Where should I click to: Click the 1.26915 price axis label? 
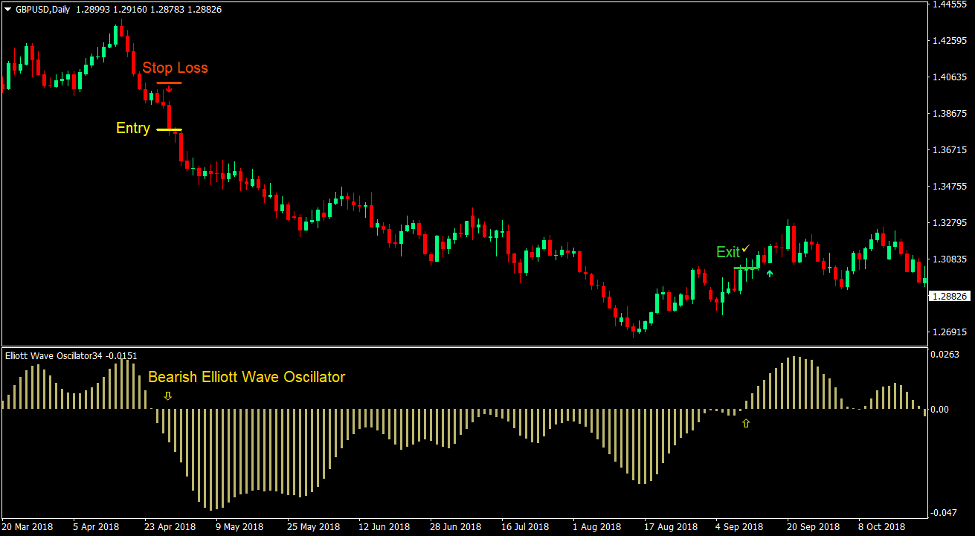[950, 332]
